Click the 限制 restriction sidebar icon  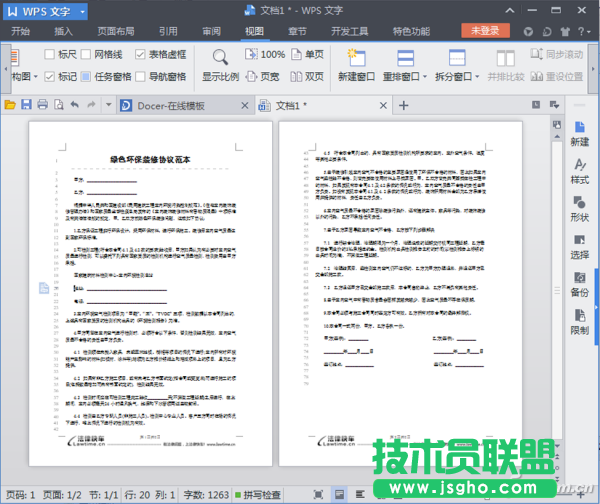(579, 319)
